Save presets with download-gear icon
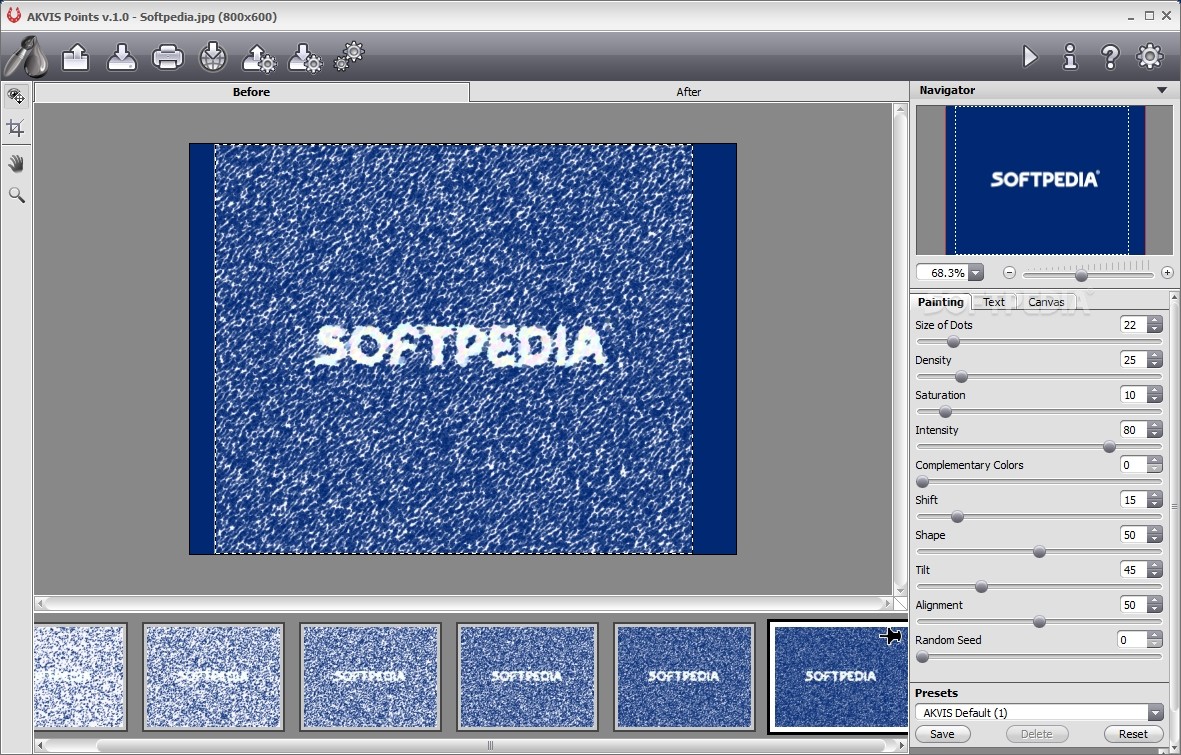 [305, 58]
